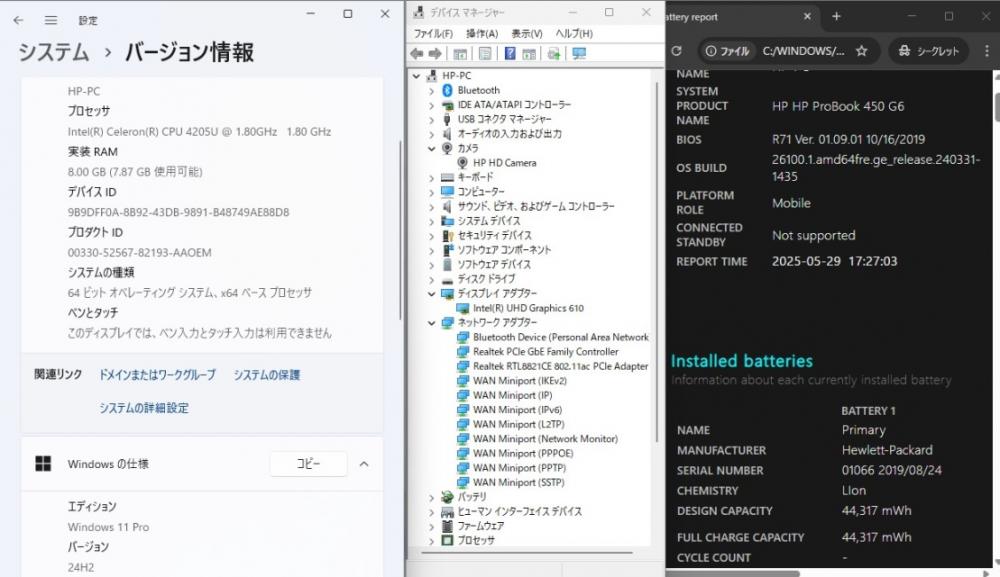The width and height of the screenshot is (1000, 577).
Task: Click report time 2025-05-29 17:27:03
Action: 834,261
